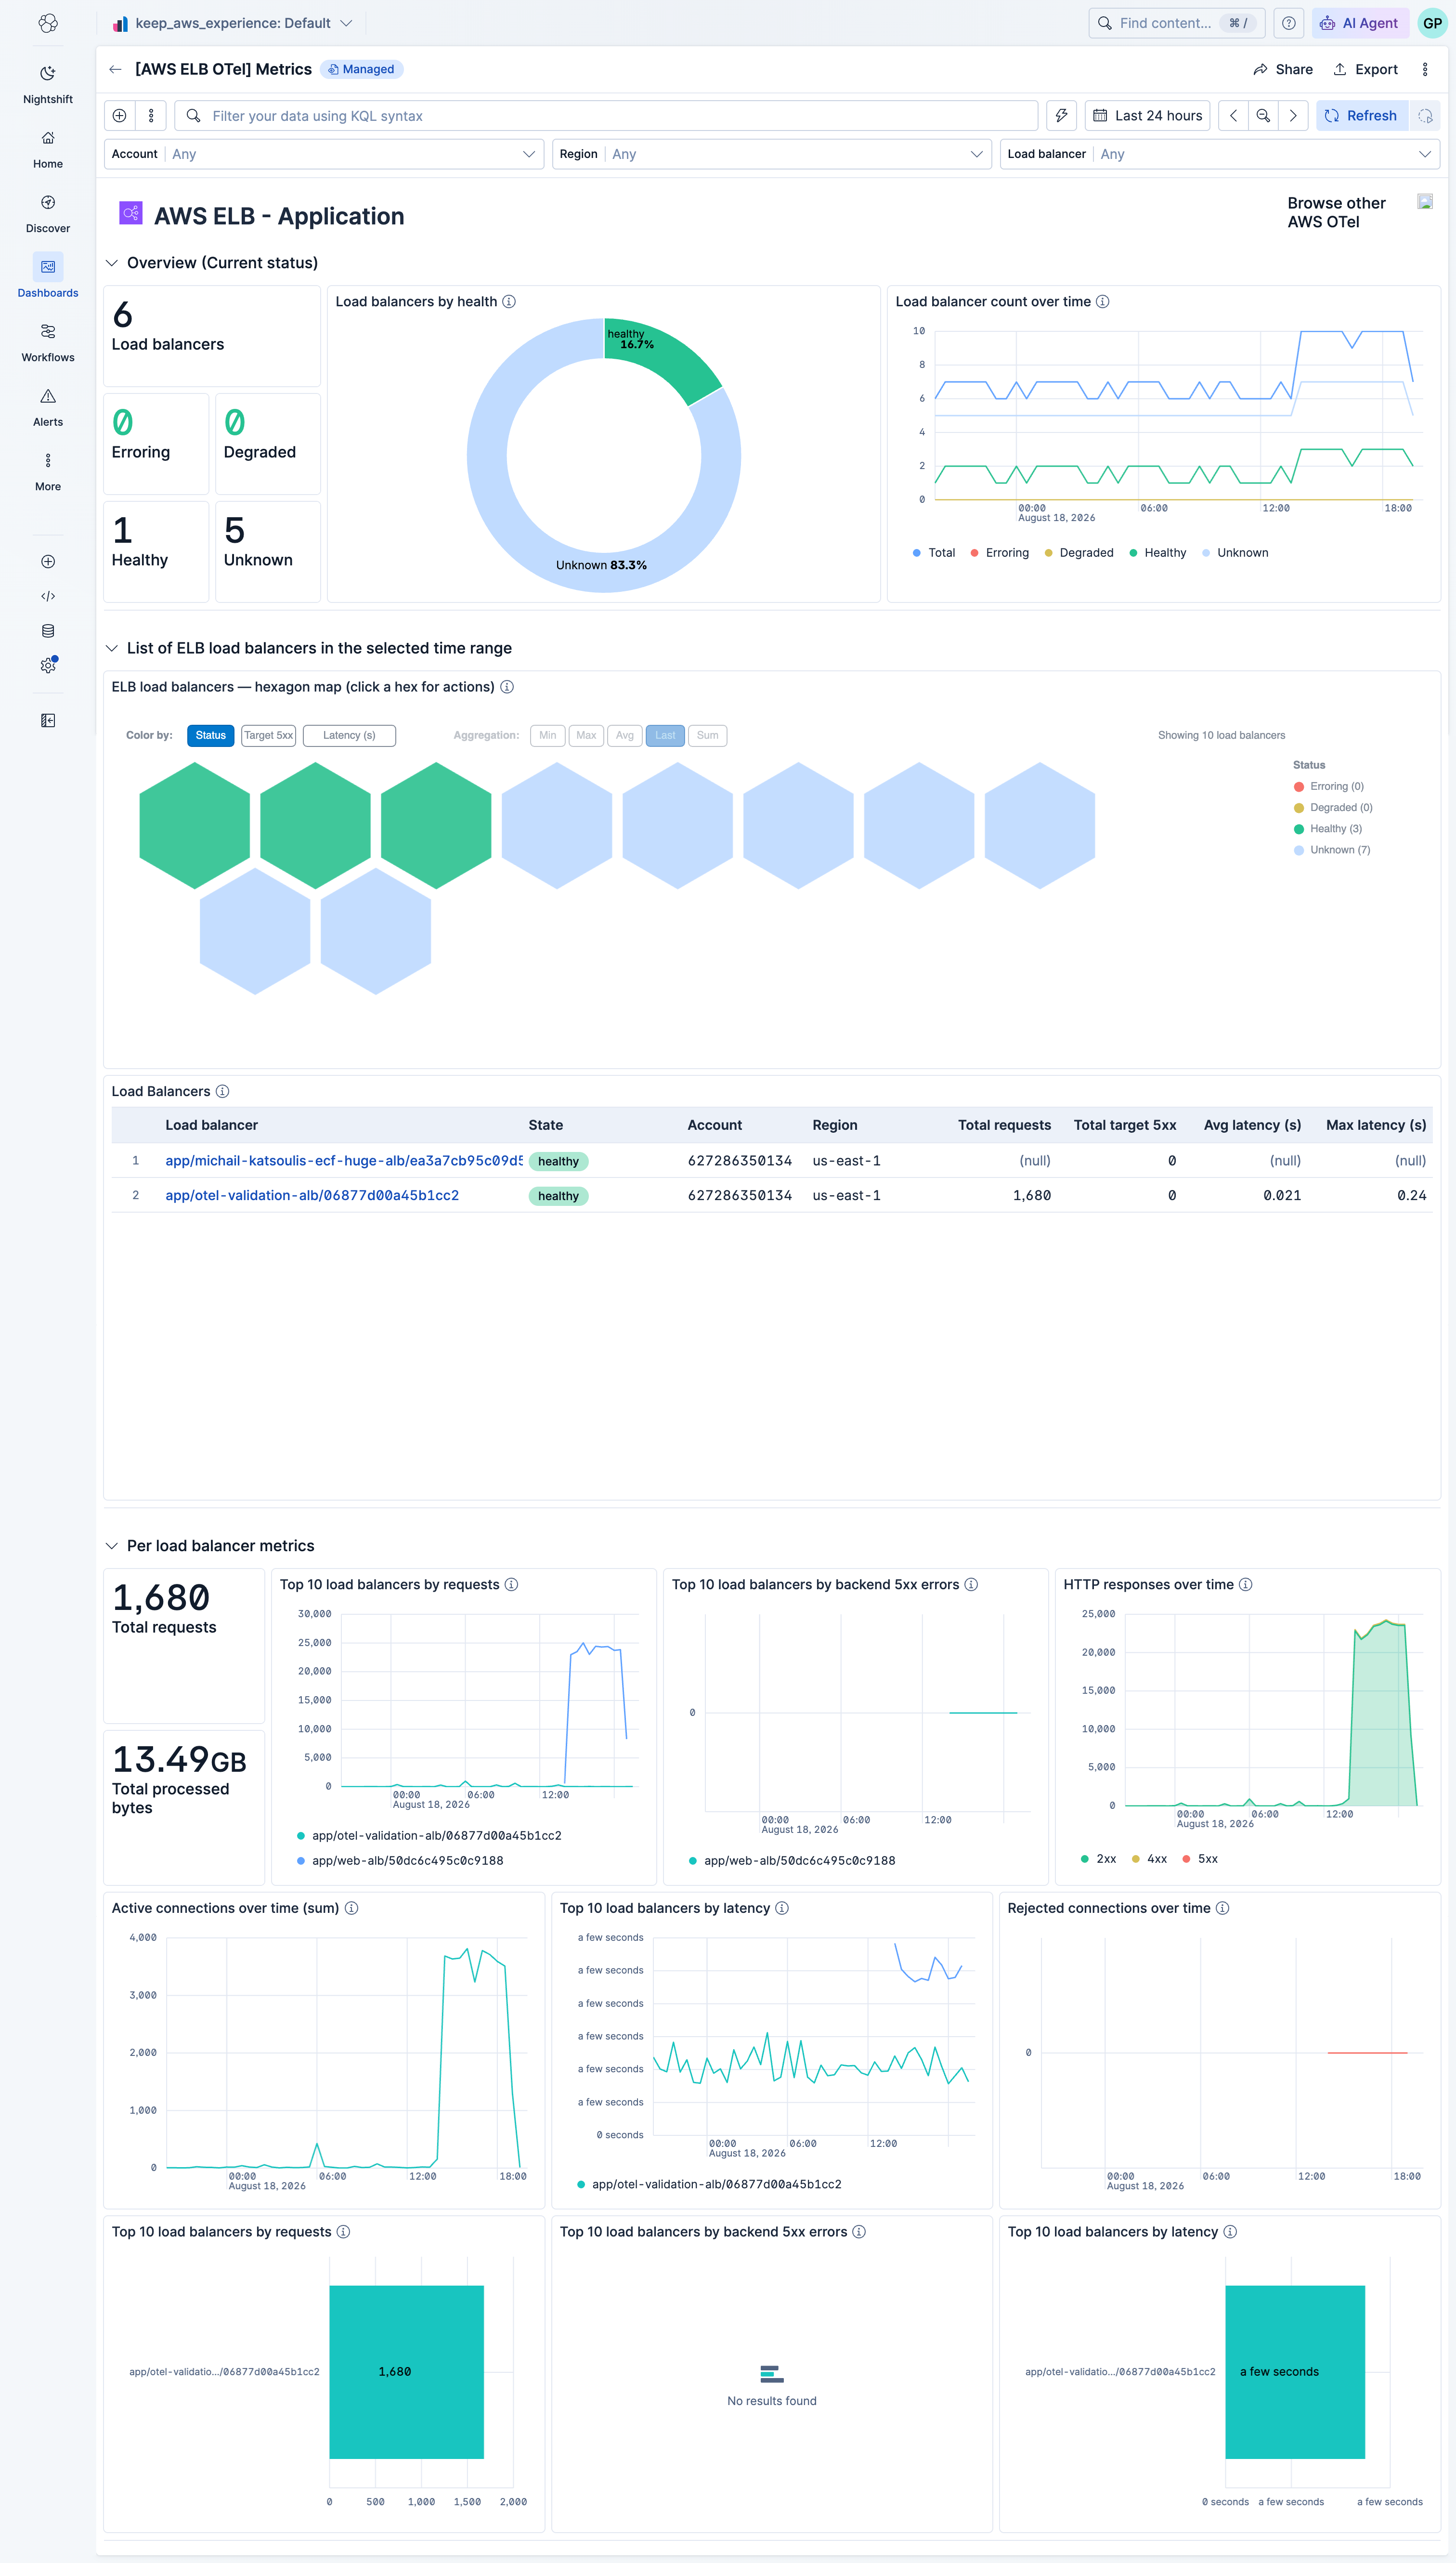Open the More sidebar menu
Screen dimensions: 1456x2563
point(47,471)
